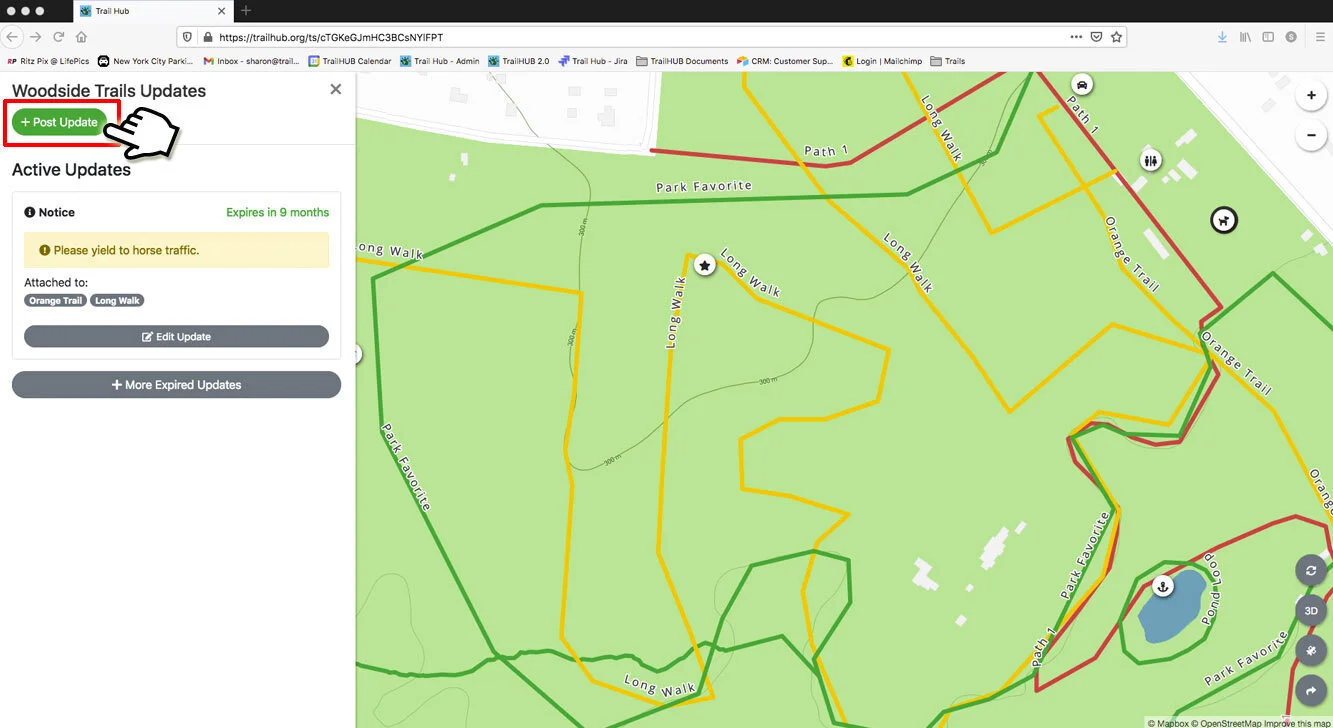The image size is (1333, 728).
Task: Select the Orange Trail tag
Action: click(x=55, y=300)
